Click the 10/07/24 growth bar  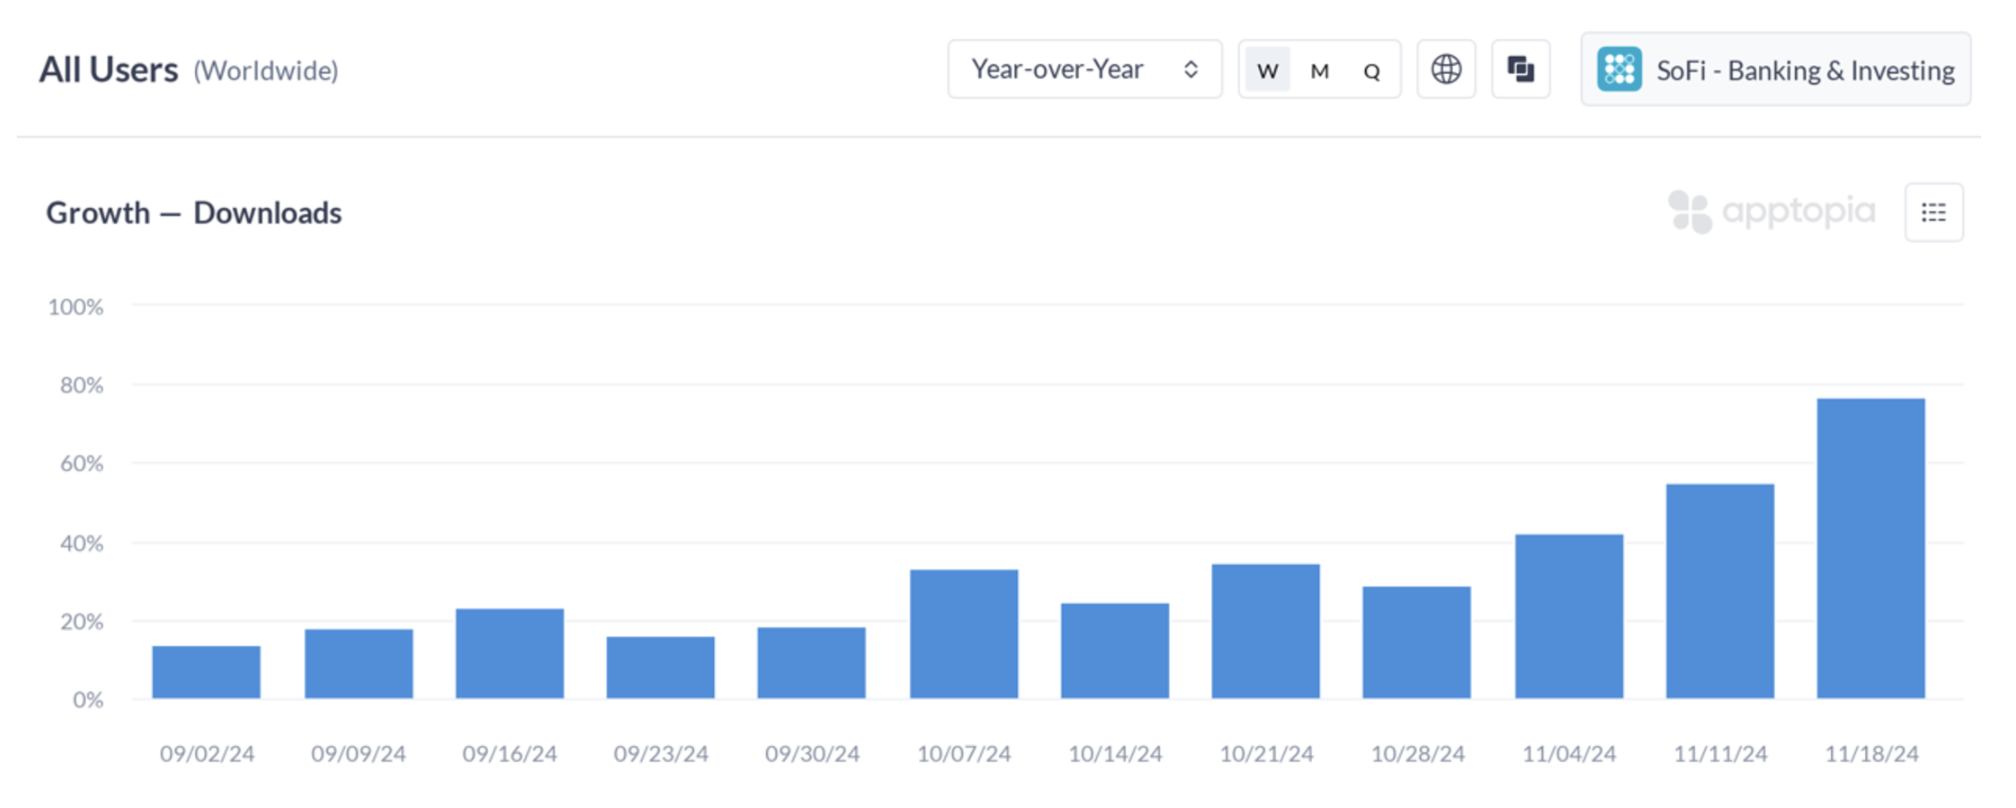pos(963,634)
